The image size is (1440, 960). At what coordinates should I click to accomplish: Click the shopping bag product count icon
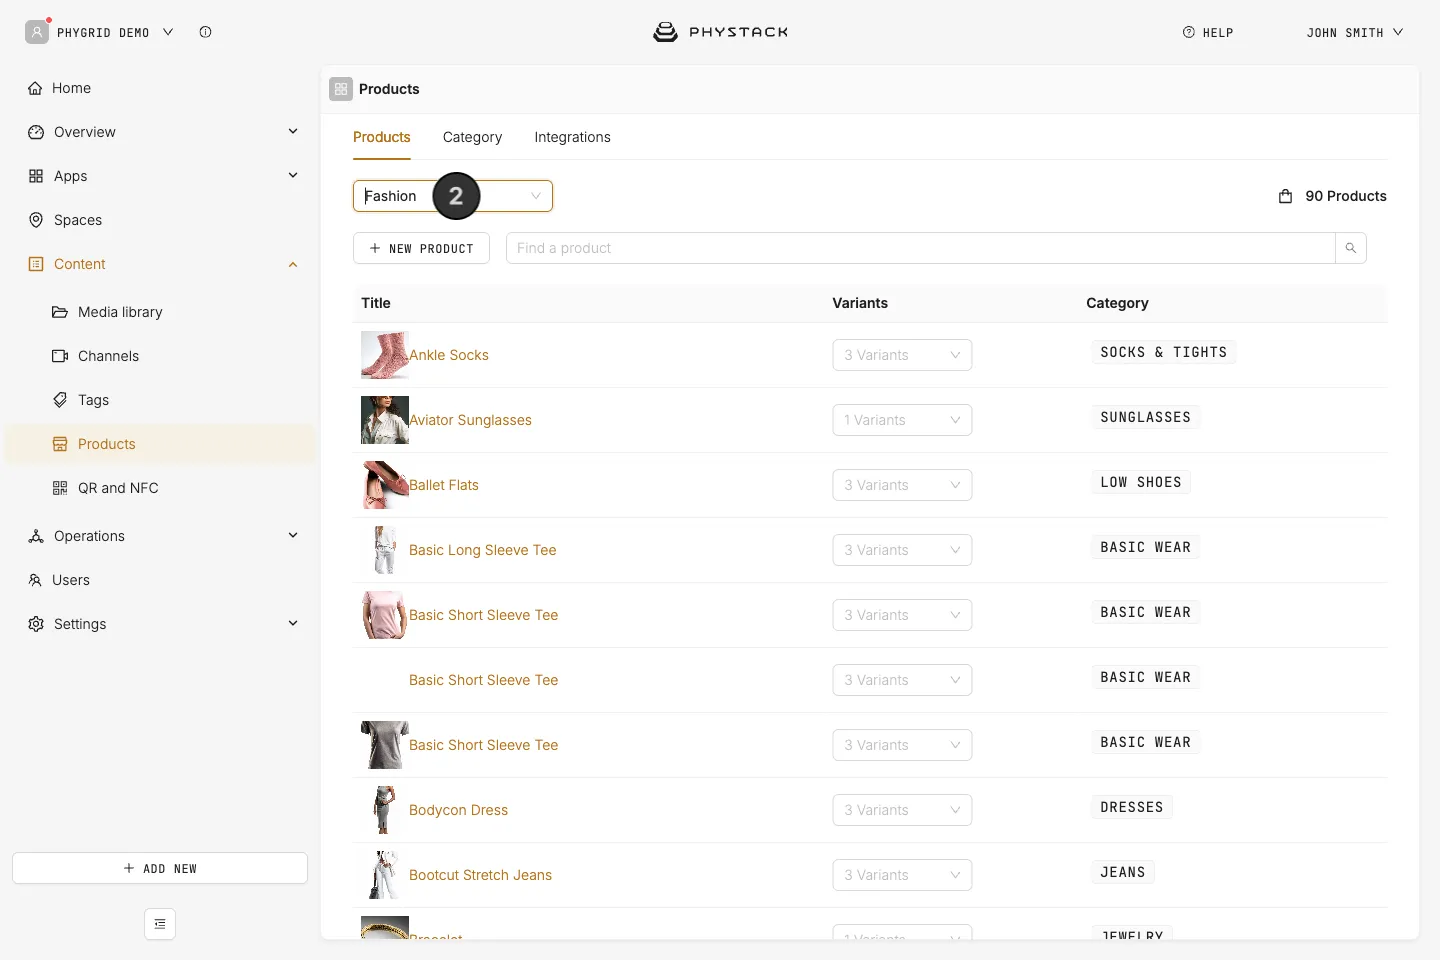click(1286, 196)
